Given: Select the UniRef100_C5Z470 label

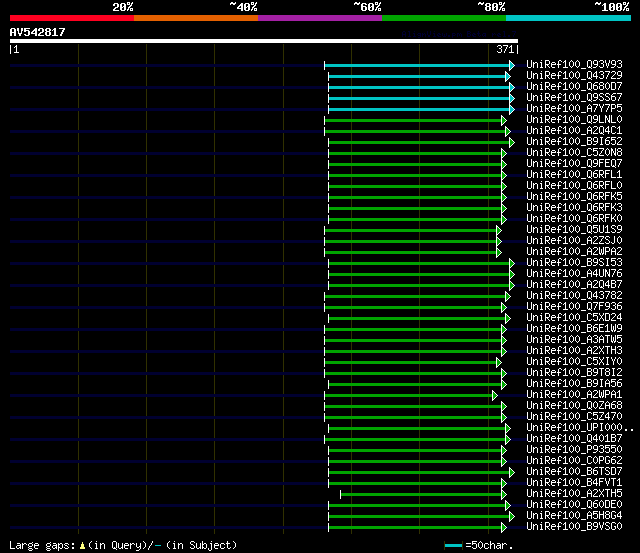Looking at the screenshot, I should tap(574, 417).
